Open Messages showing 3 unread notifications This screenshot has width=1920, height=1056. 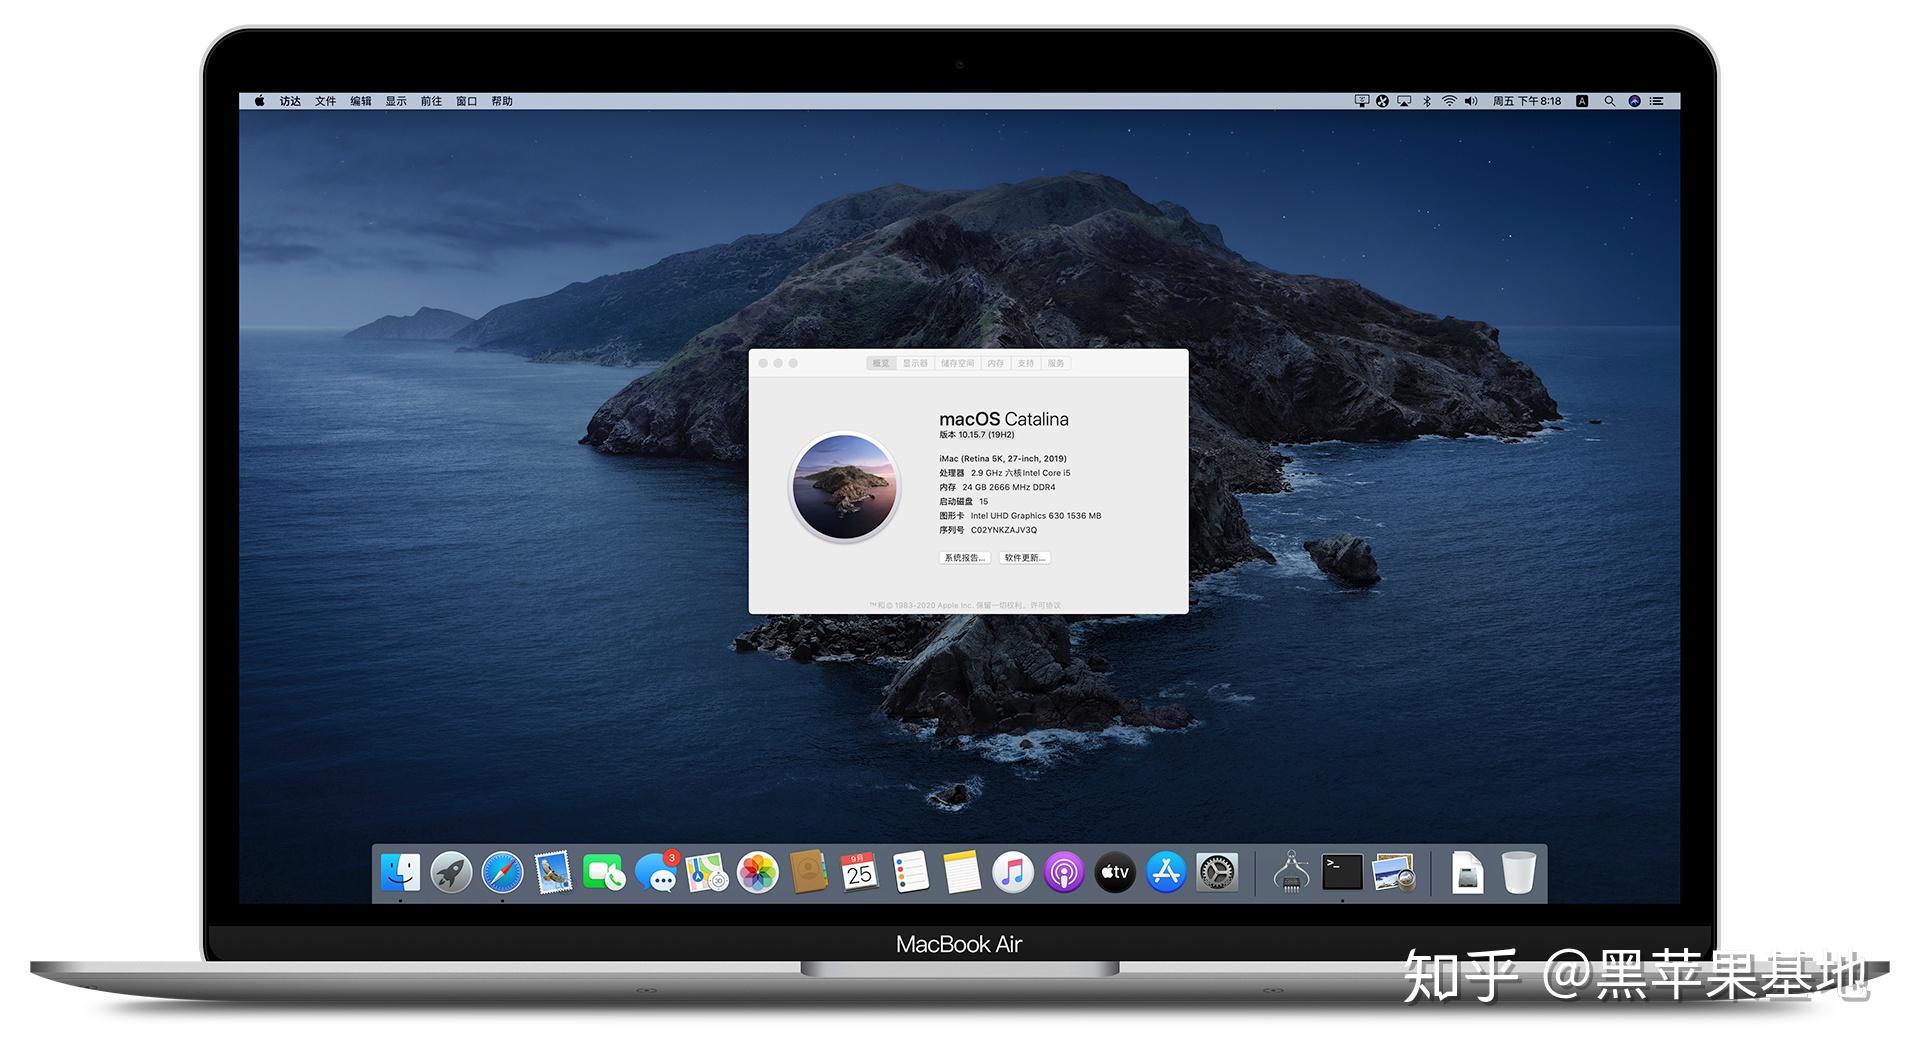tap(659, 874)
